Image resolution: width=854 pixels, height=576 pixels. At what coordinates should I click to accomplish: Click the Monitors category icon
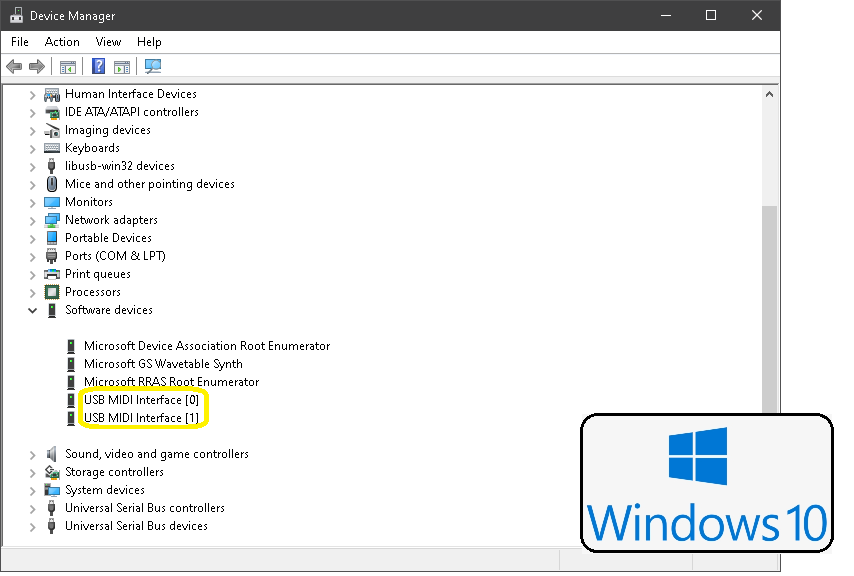point(52,202)
